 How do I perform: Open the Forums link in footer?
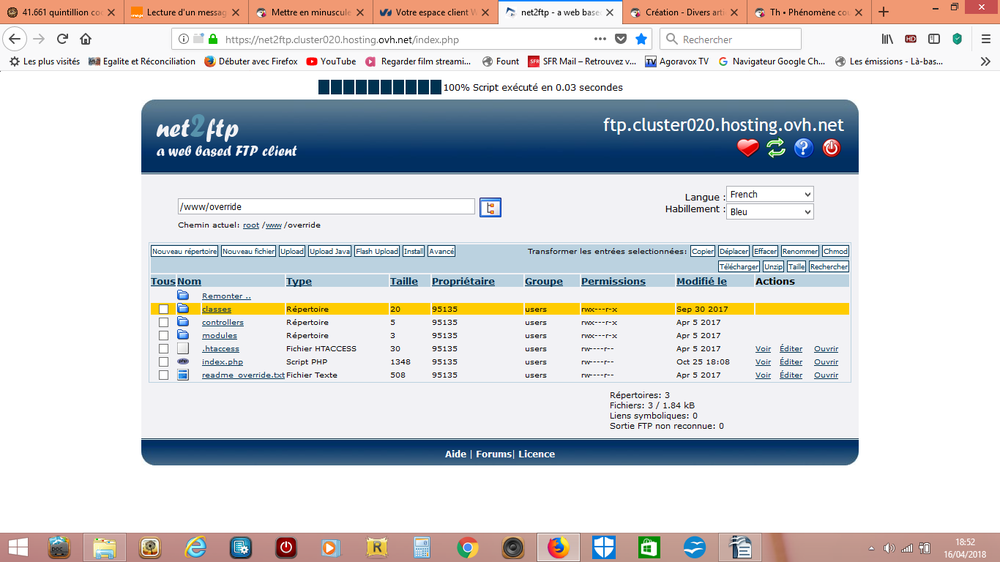(x=493, y=454)
